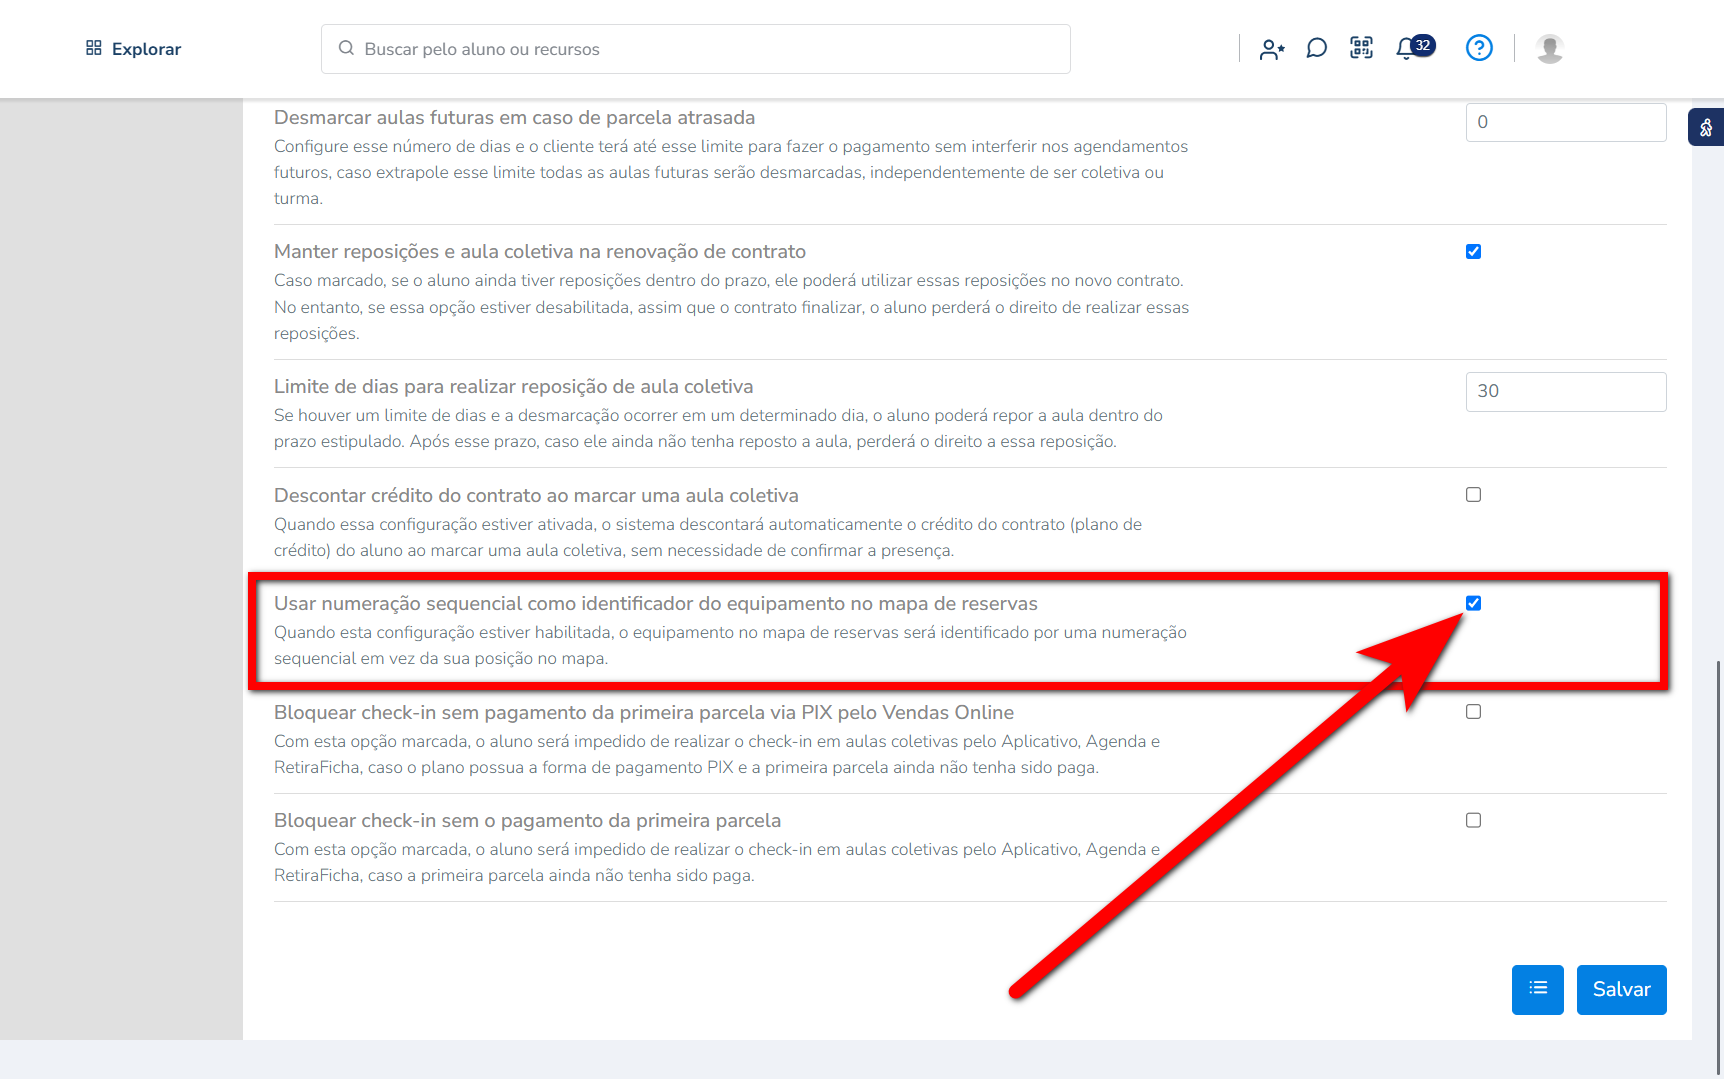
Task: Click the walking person side tab icon
Action: [1706, 128]
